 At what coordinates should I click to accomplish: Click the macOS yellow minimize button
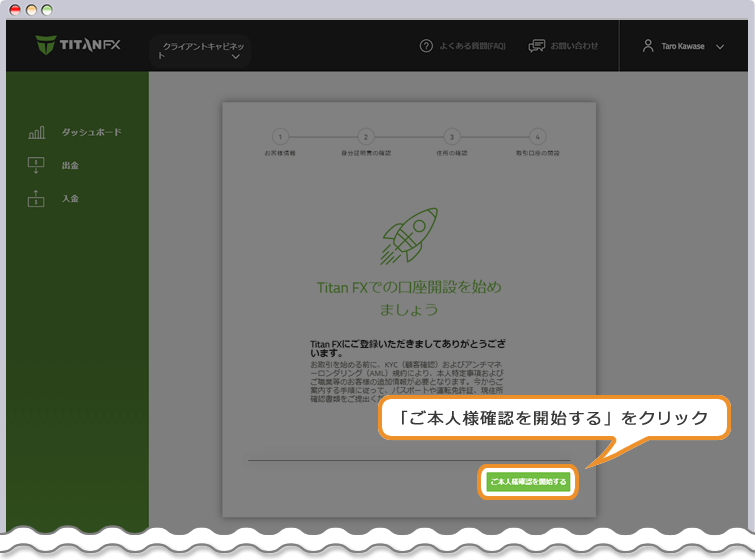pos(31,10)
